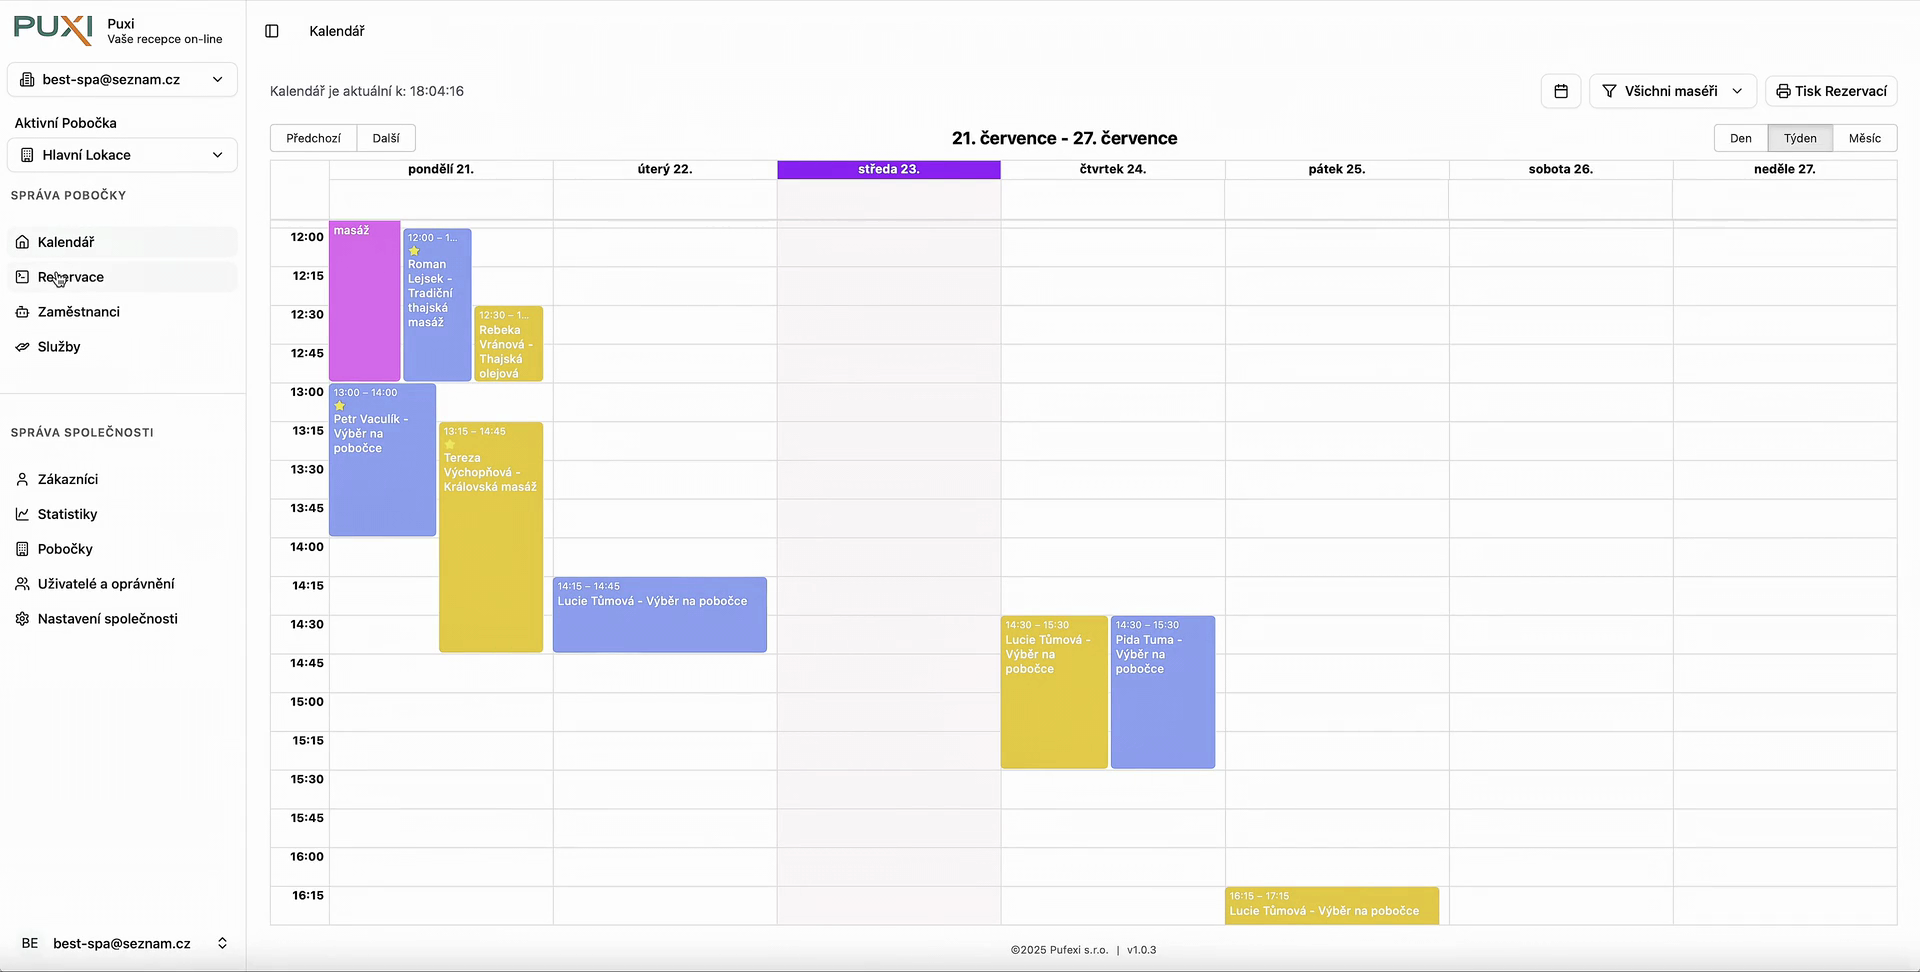The image size is (1920, 972).
Task: Go to the Další week
Action: click(386, 138)
